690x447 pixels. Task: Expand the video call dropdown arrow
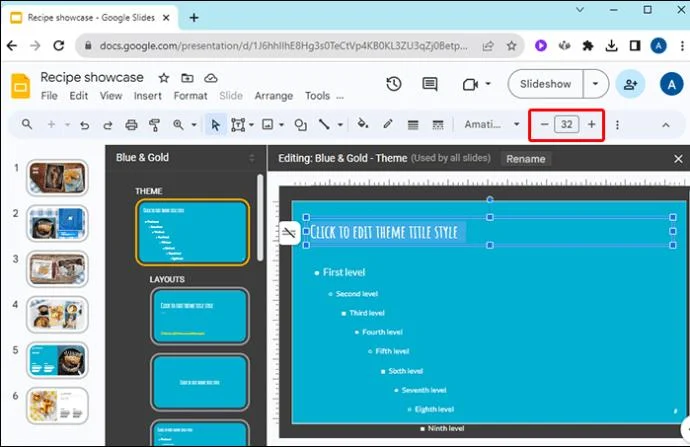coord(488,84)
